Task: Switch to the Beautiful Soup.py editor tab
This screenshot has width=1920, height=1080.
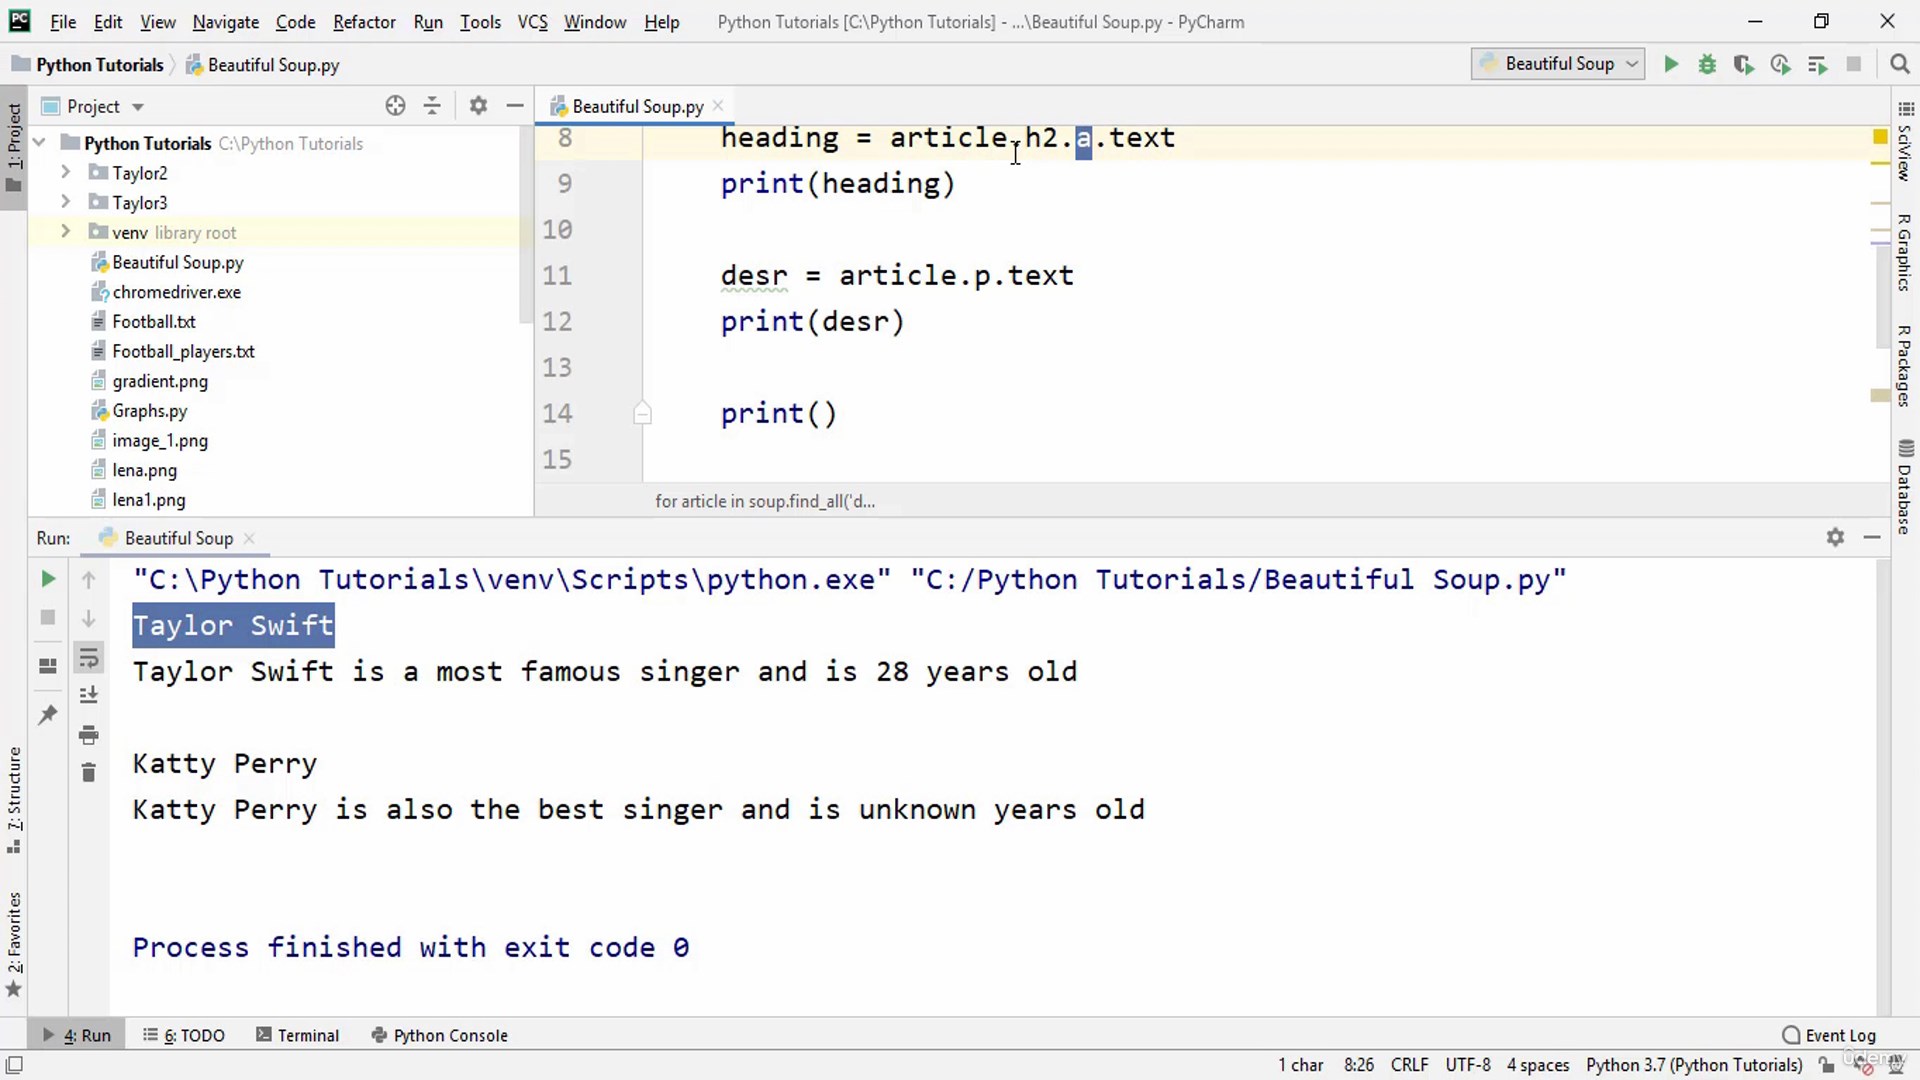Action: [x=637, y=106]
